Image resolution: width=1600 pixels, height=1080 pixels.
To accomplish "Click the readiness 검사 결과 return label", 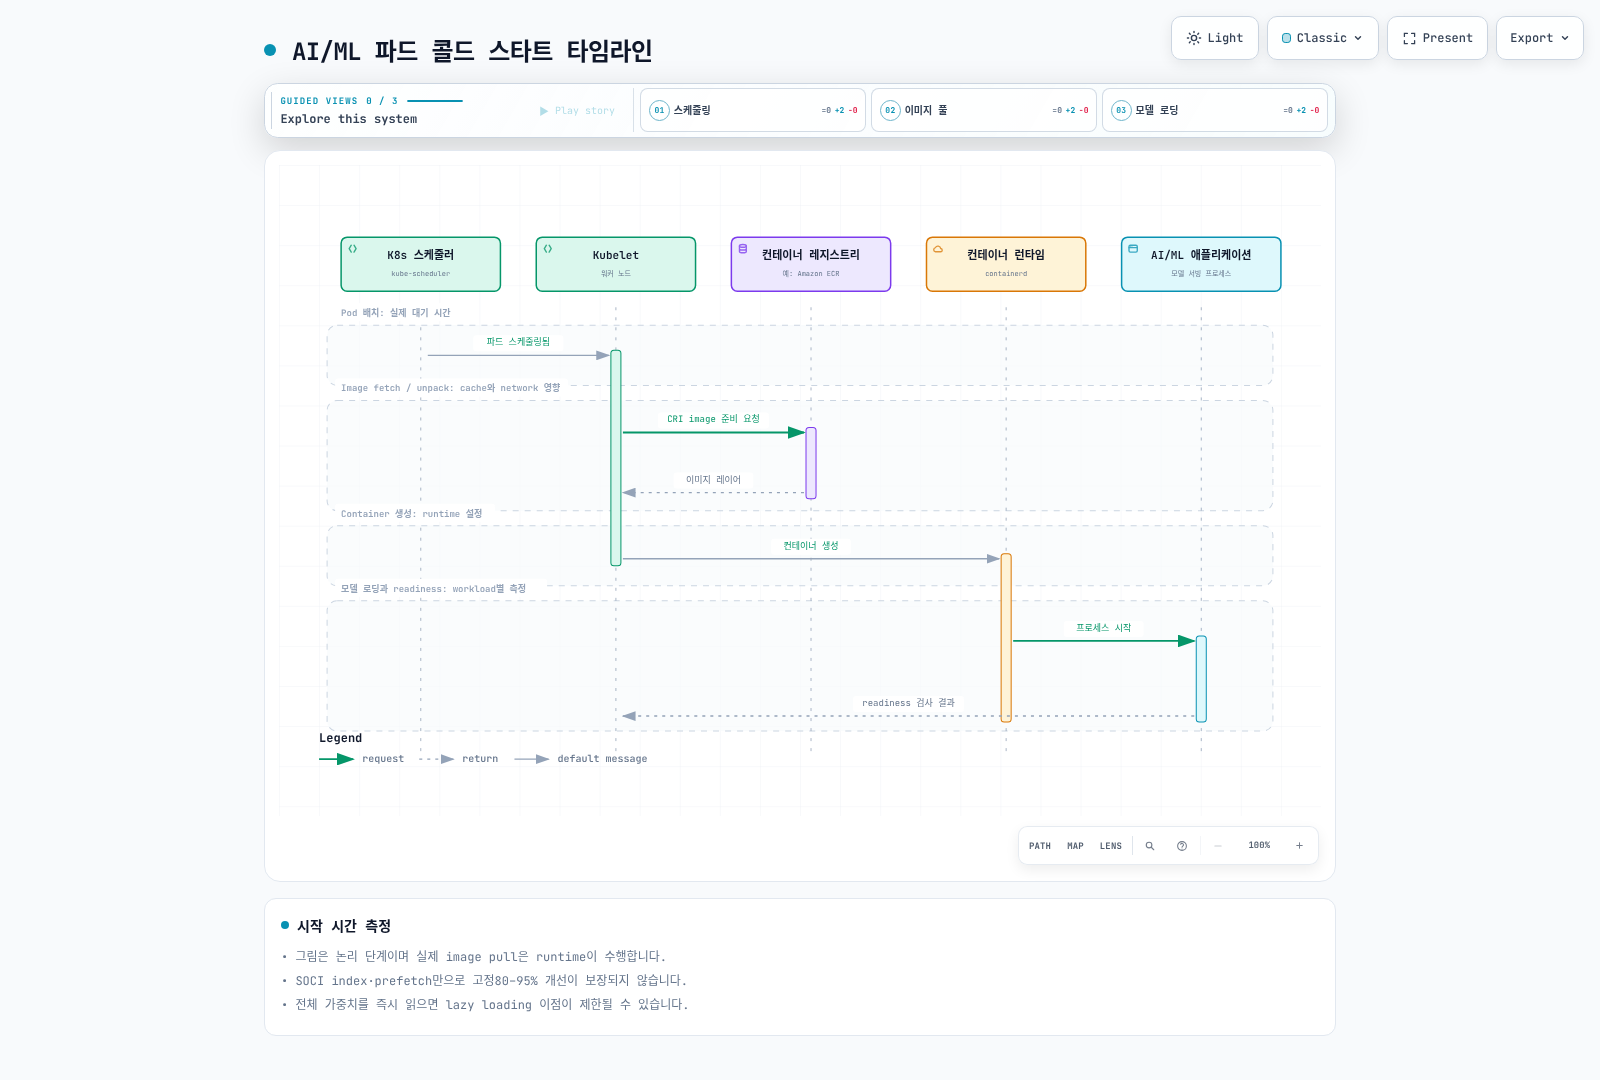I will tap(909, 703).
